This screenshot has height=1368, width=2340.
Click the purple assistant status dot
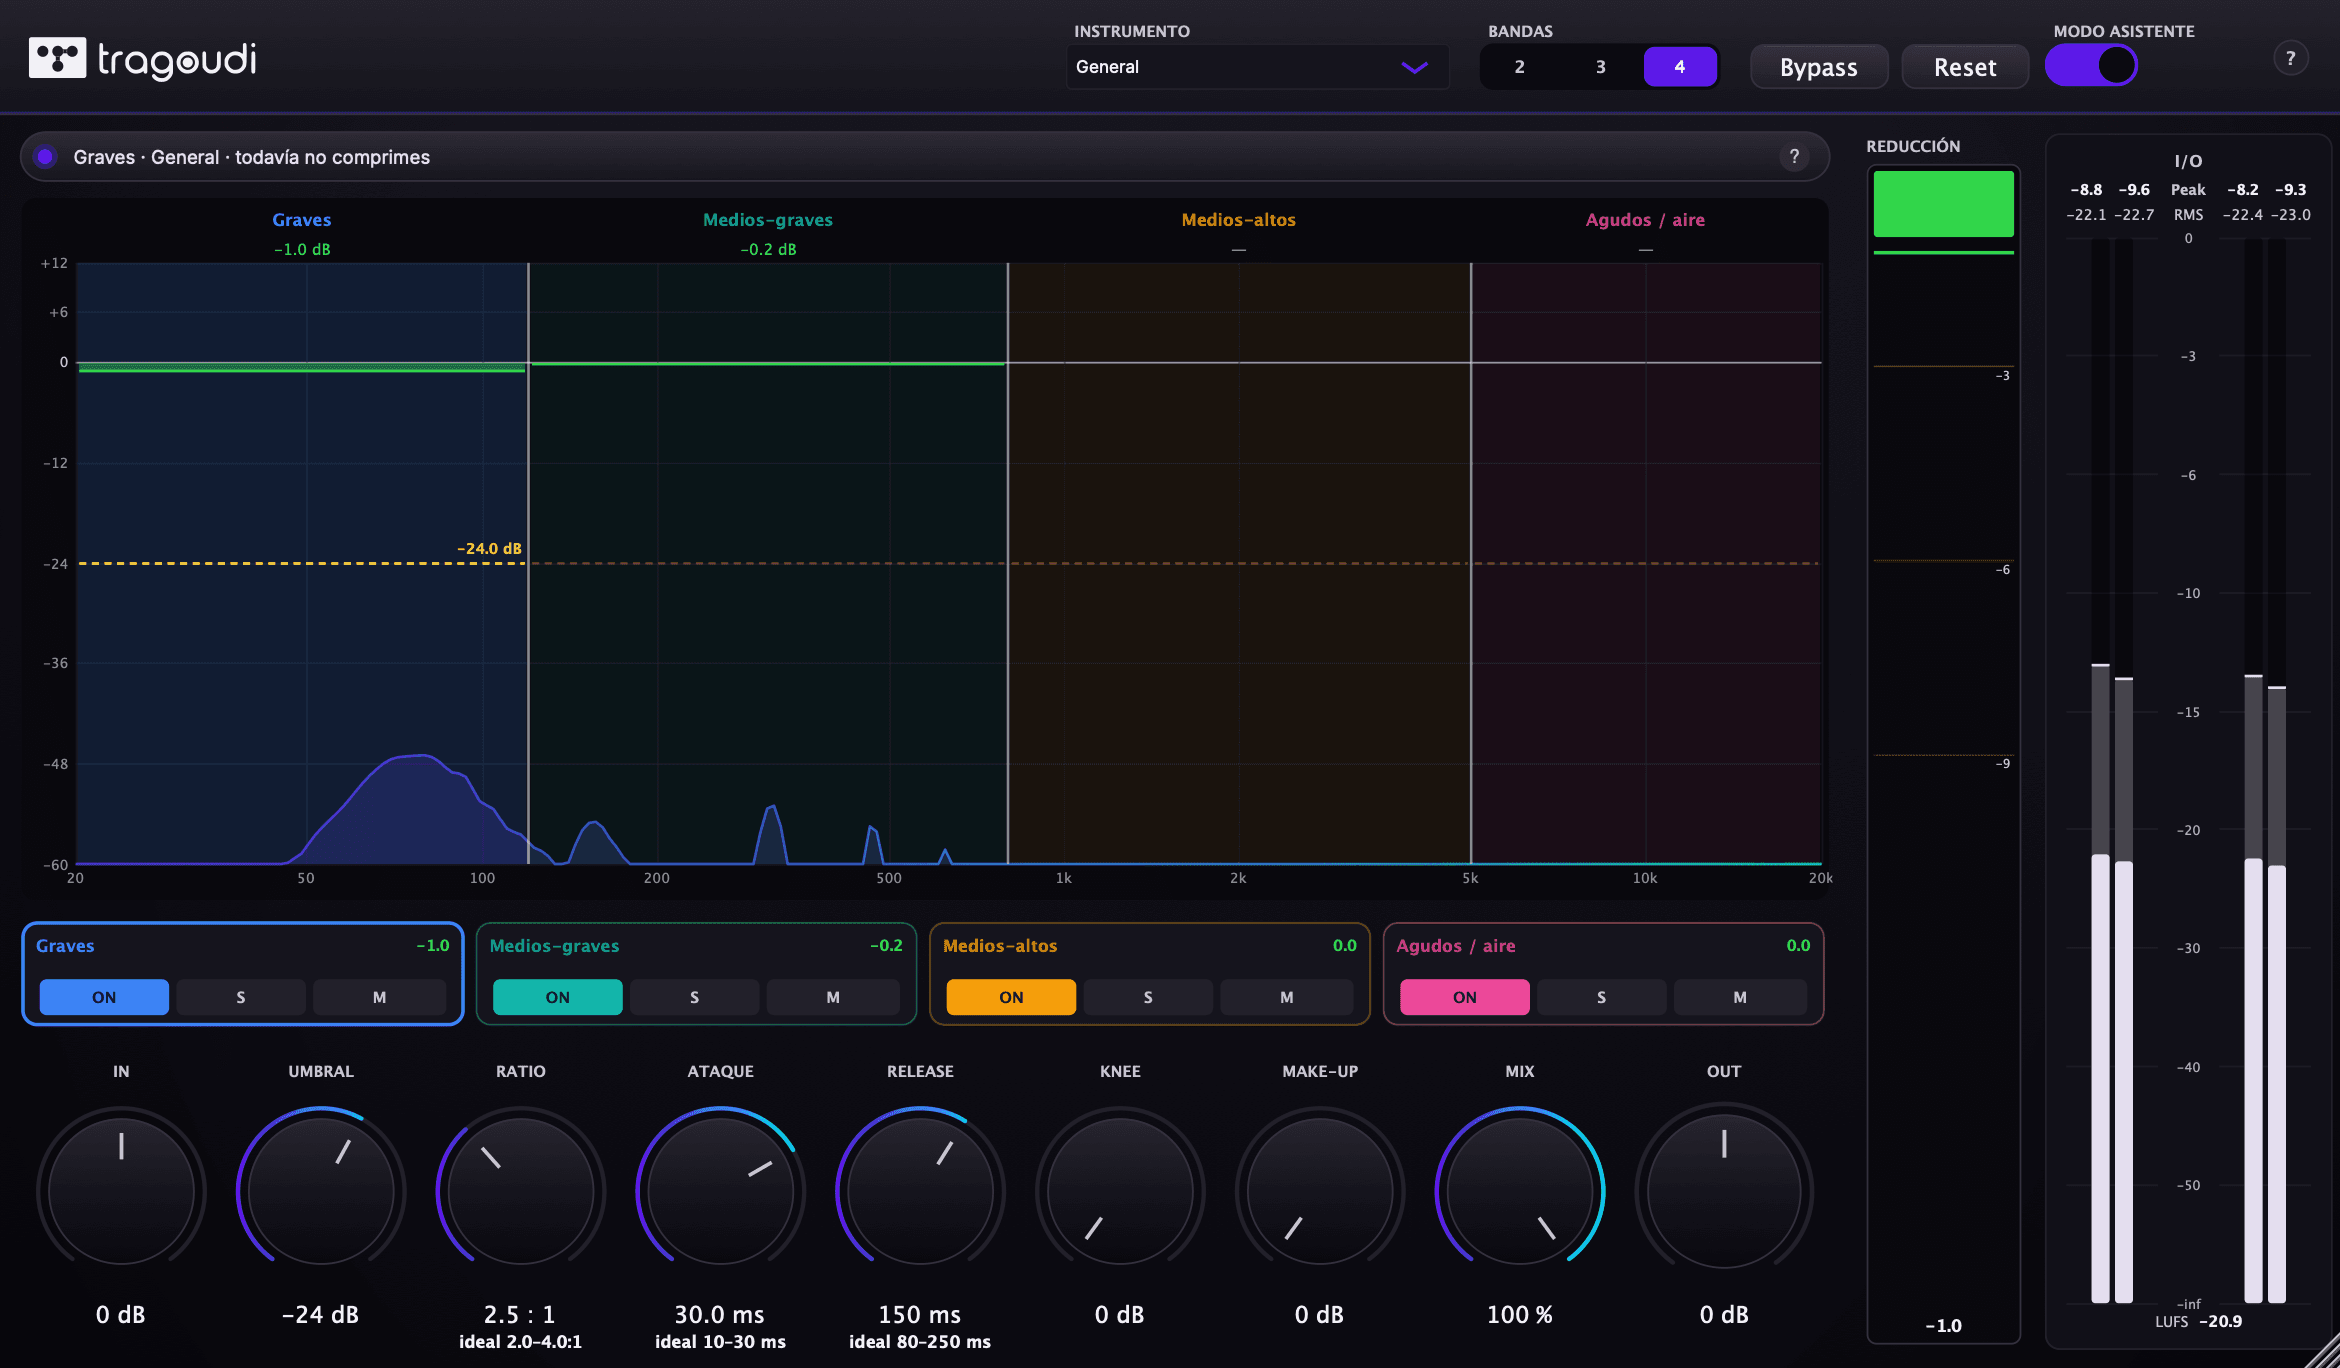[45, 157]
